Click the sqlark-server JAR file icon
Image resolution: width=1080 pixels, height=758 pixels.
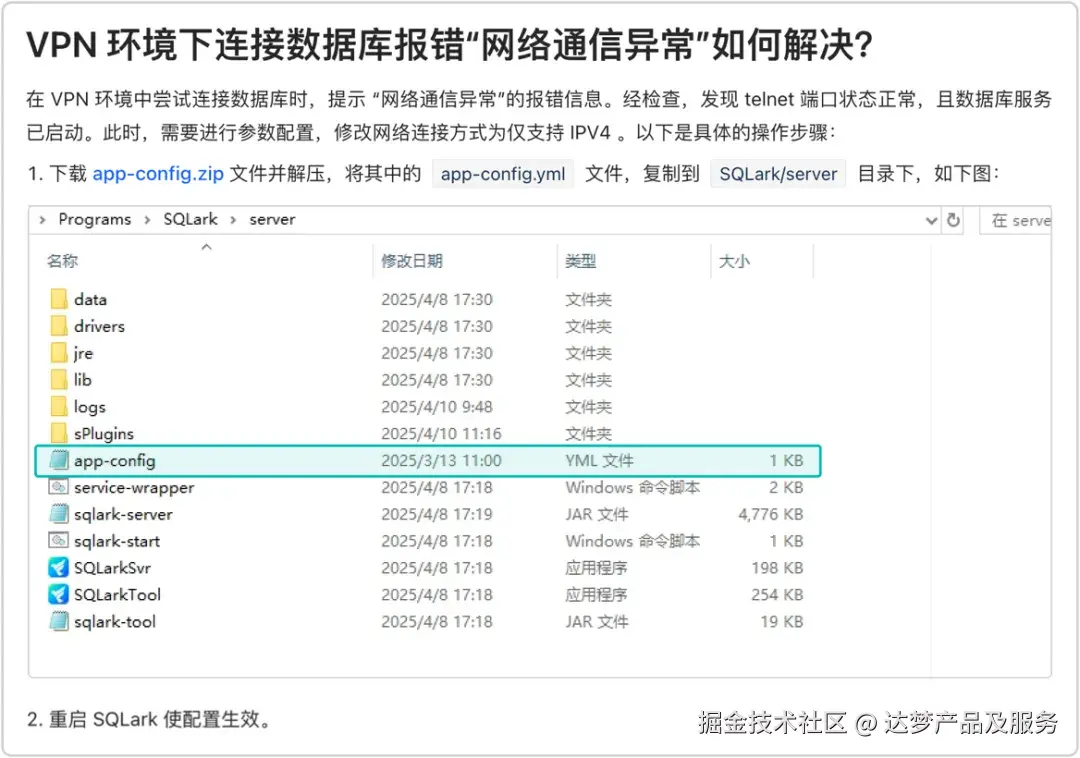pos(59,514)
